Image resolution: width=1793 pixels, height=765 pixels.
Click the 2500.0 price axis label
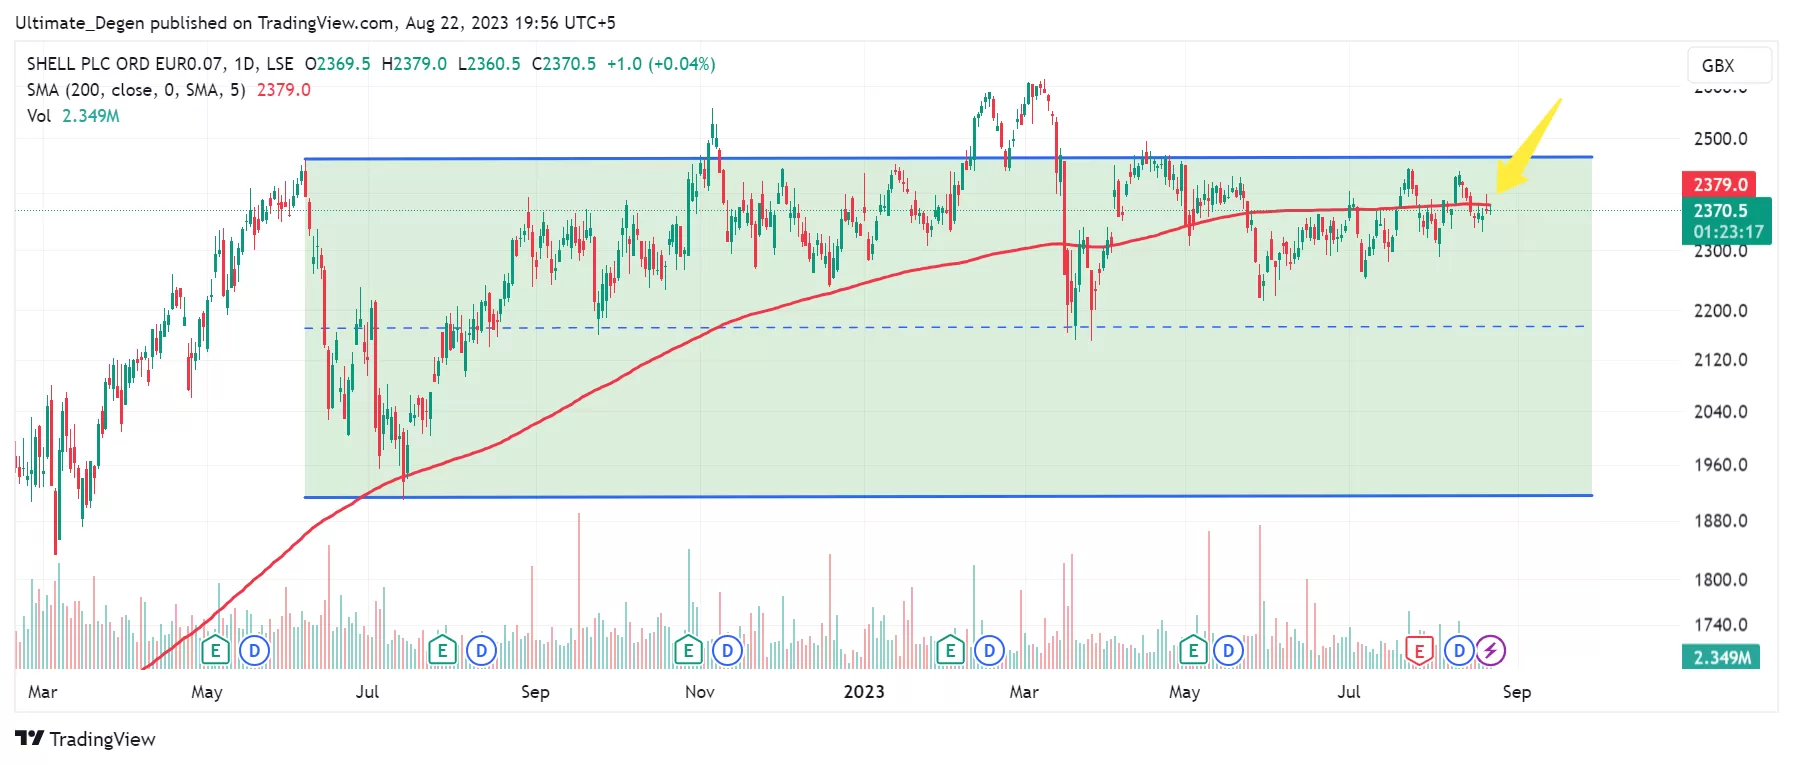click(x=1721, y=139)
